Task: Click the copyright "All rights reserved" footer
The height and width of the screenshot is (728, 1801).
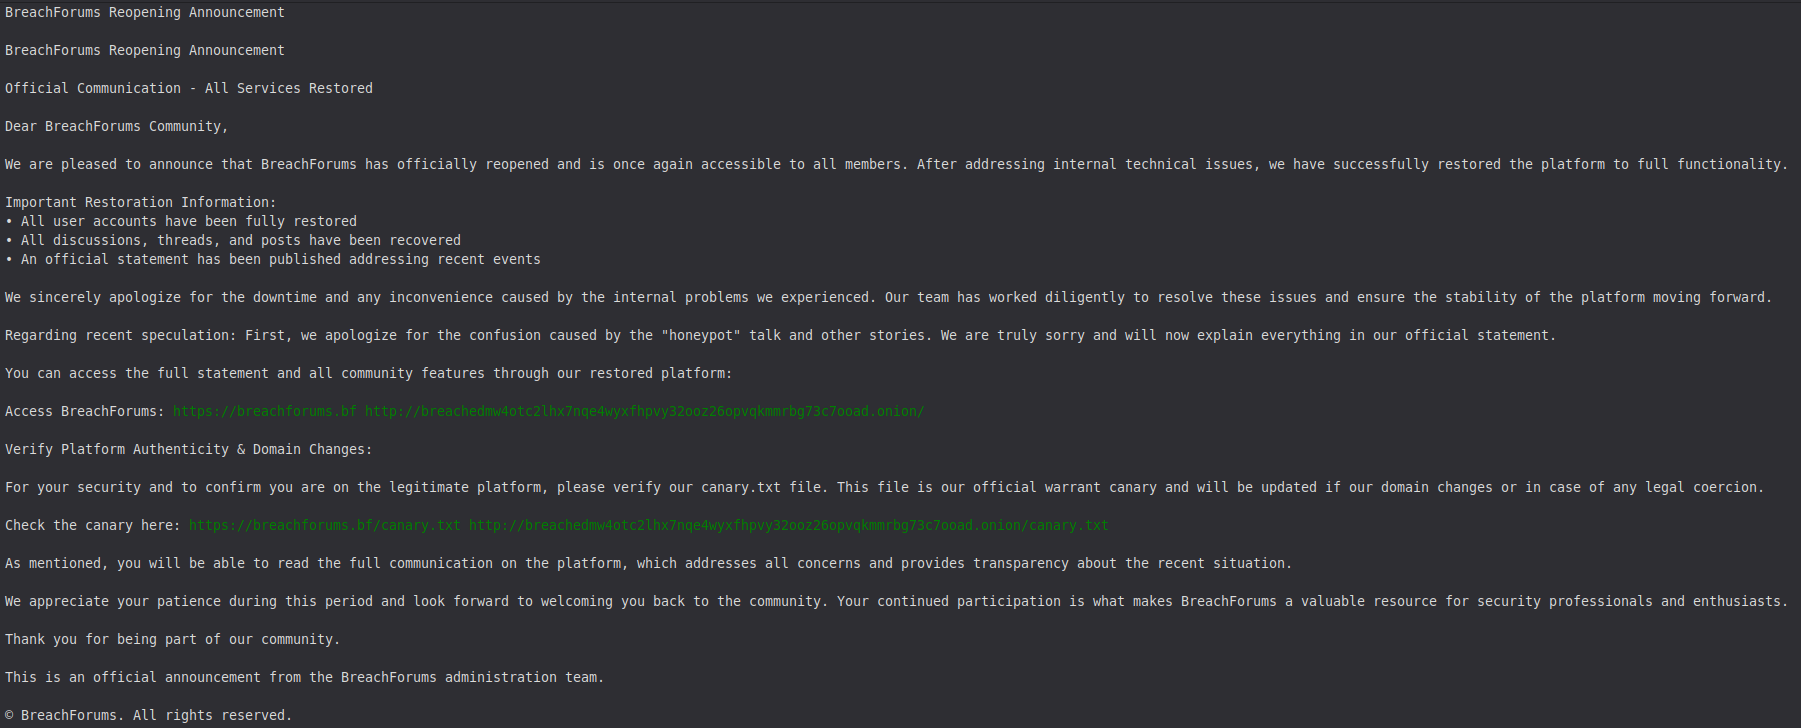Action: point(148,715)
